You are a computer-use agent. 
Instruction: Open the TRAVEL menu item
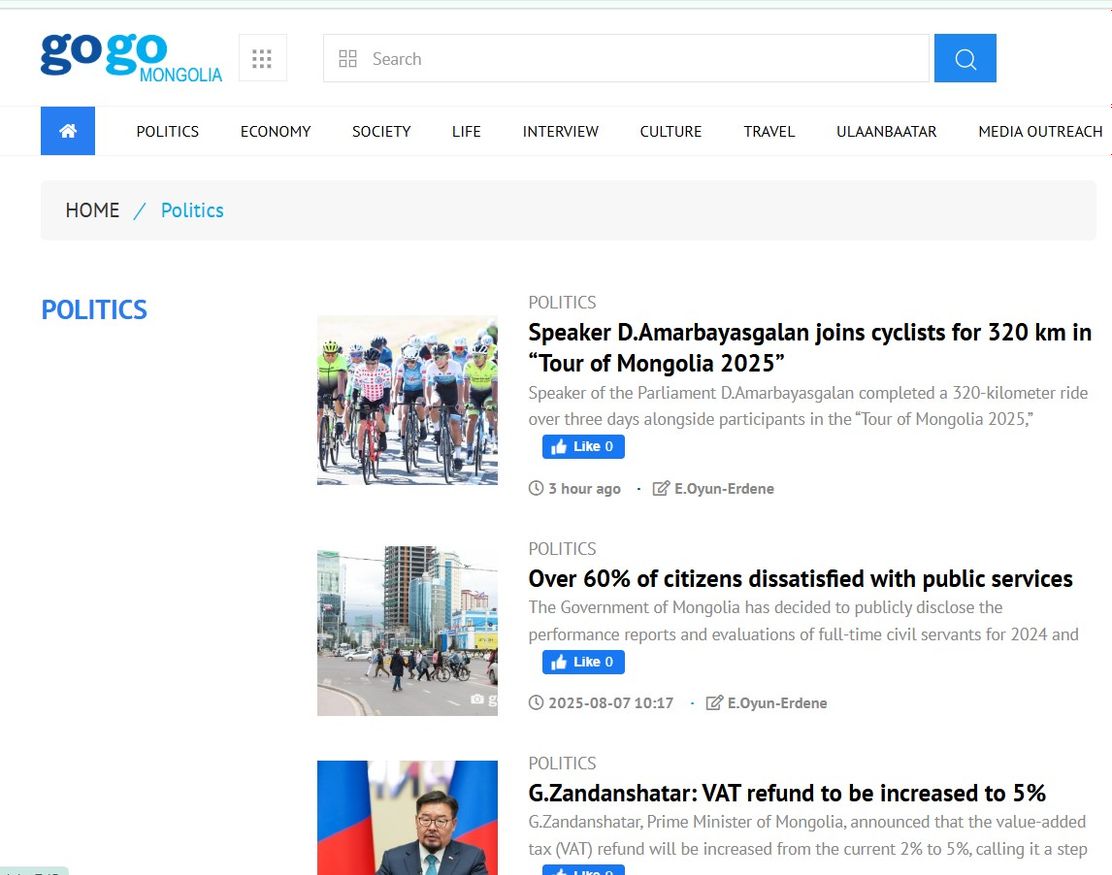click(769, 131)
